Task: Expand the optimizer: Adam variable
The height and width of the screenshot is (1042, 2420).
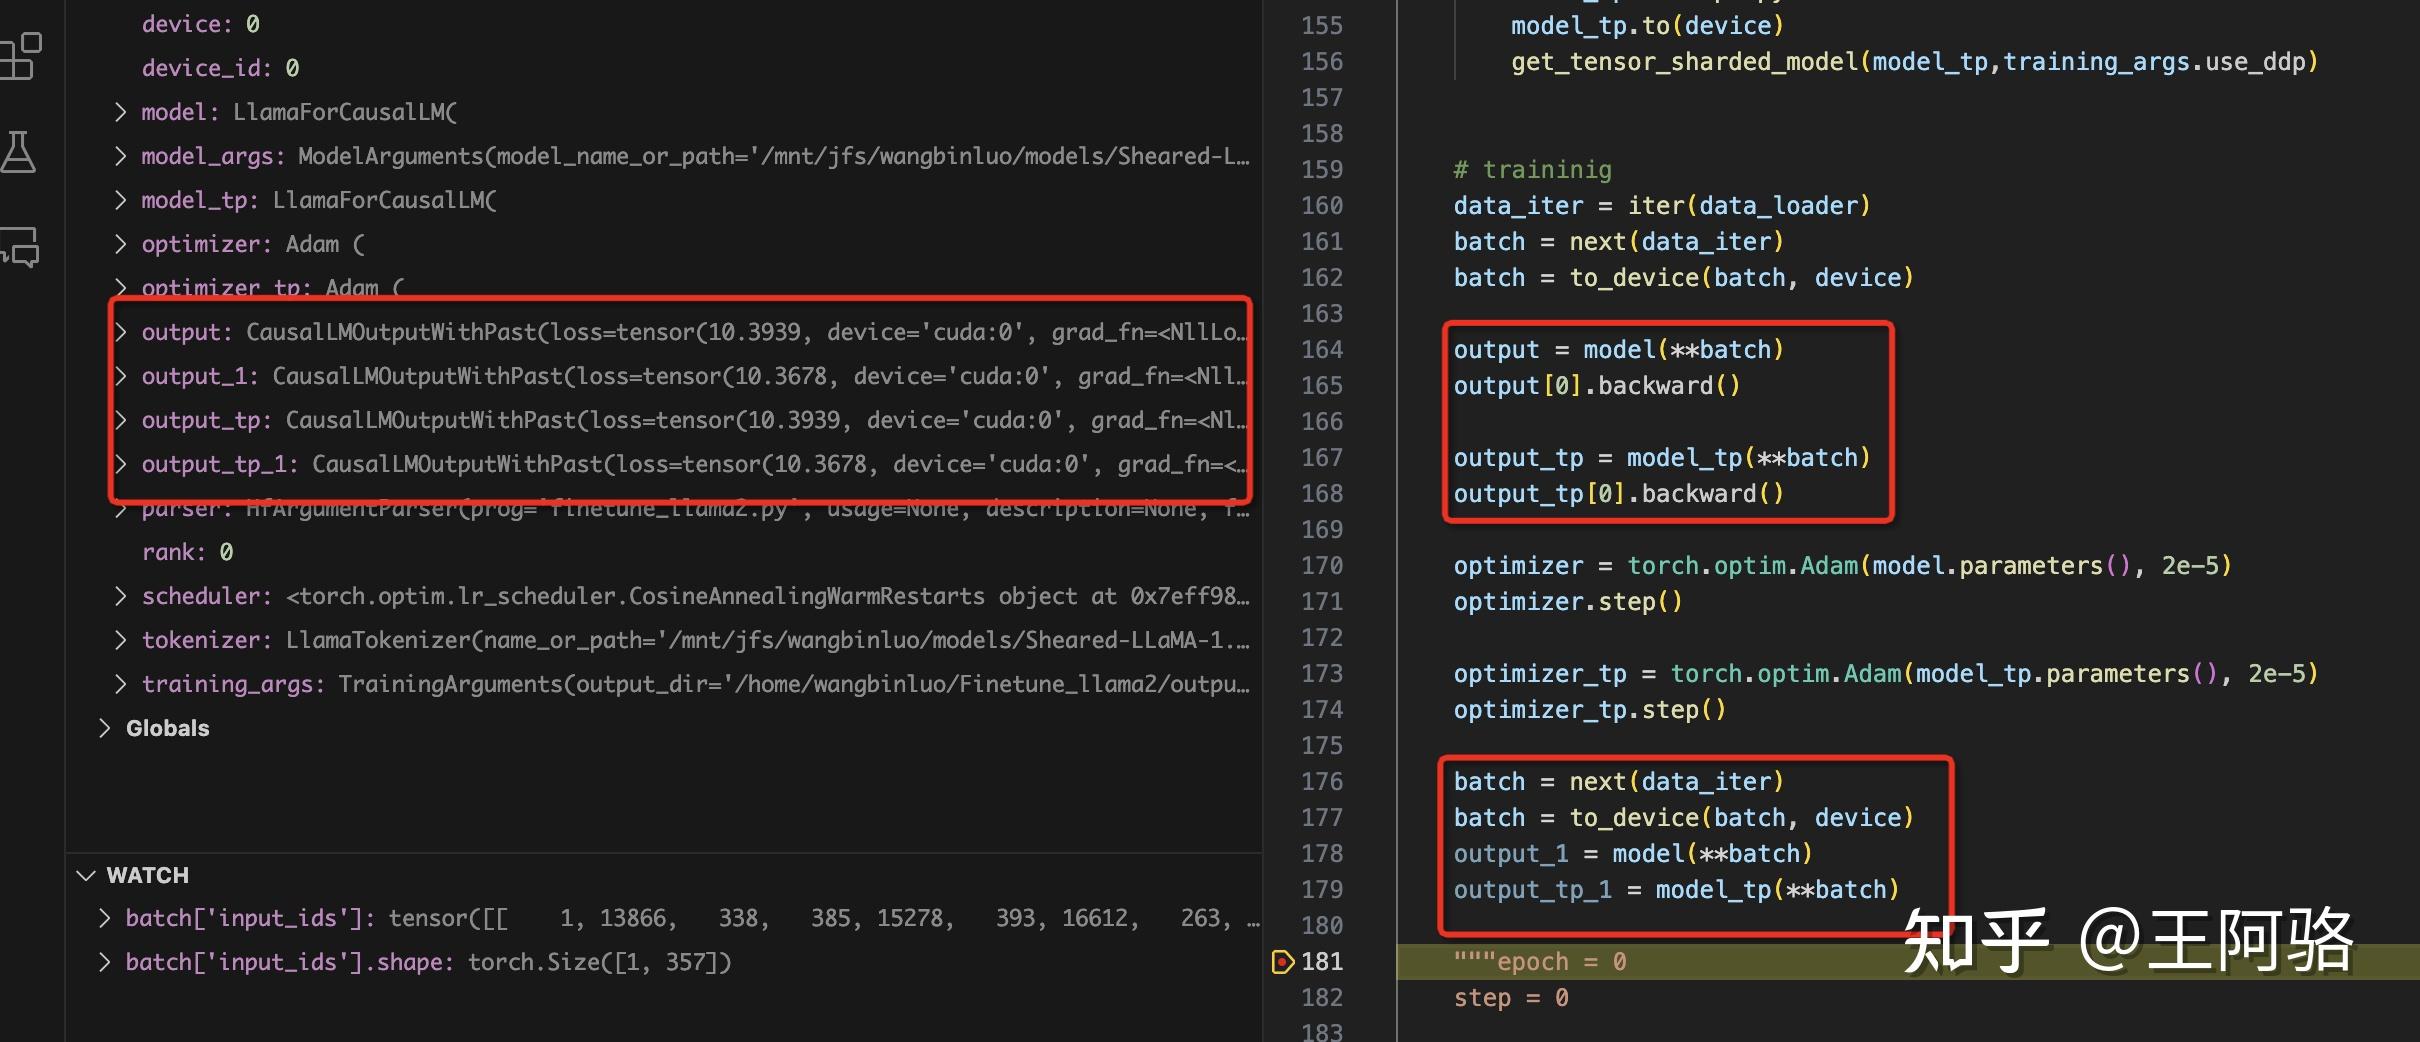Action: click(x=120, y=243)
